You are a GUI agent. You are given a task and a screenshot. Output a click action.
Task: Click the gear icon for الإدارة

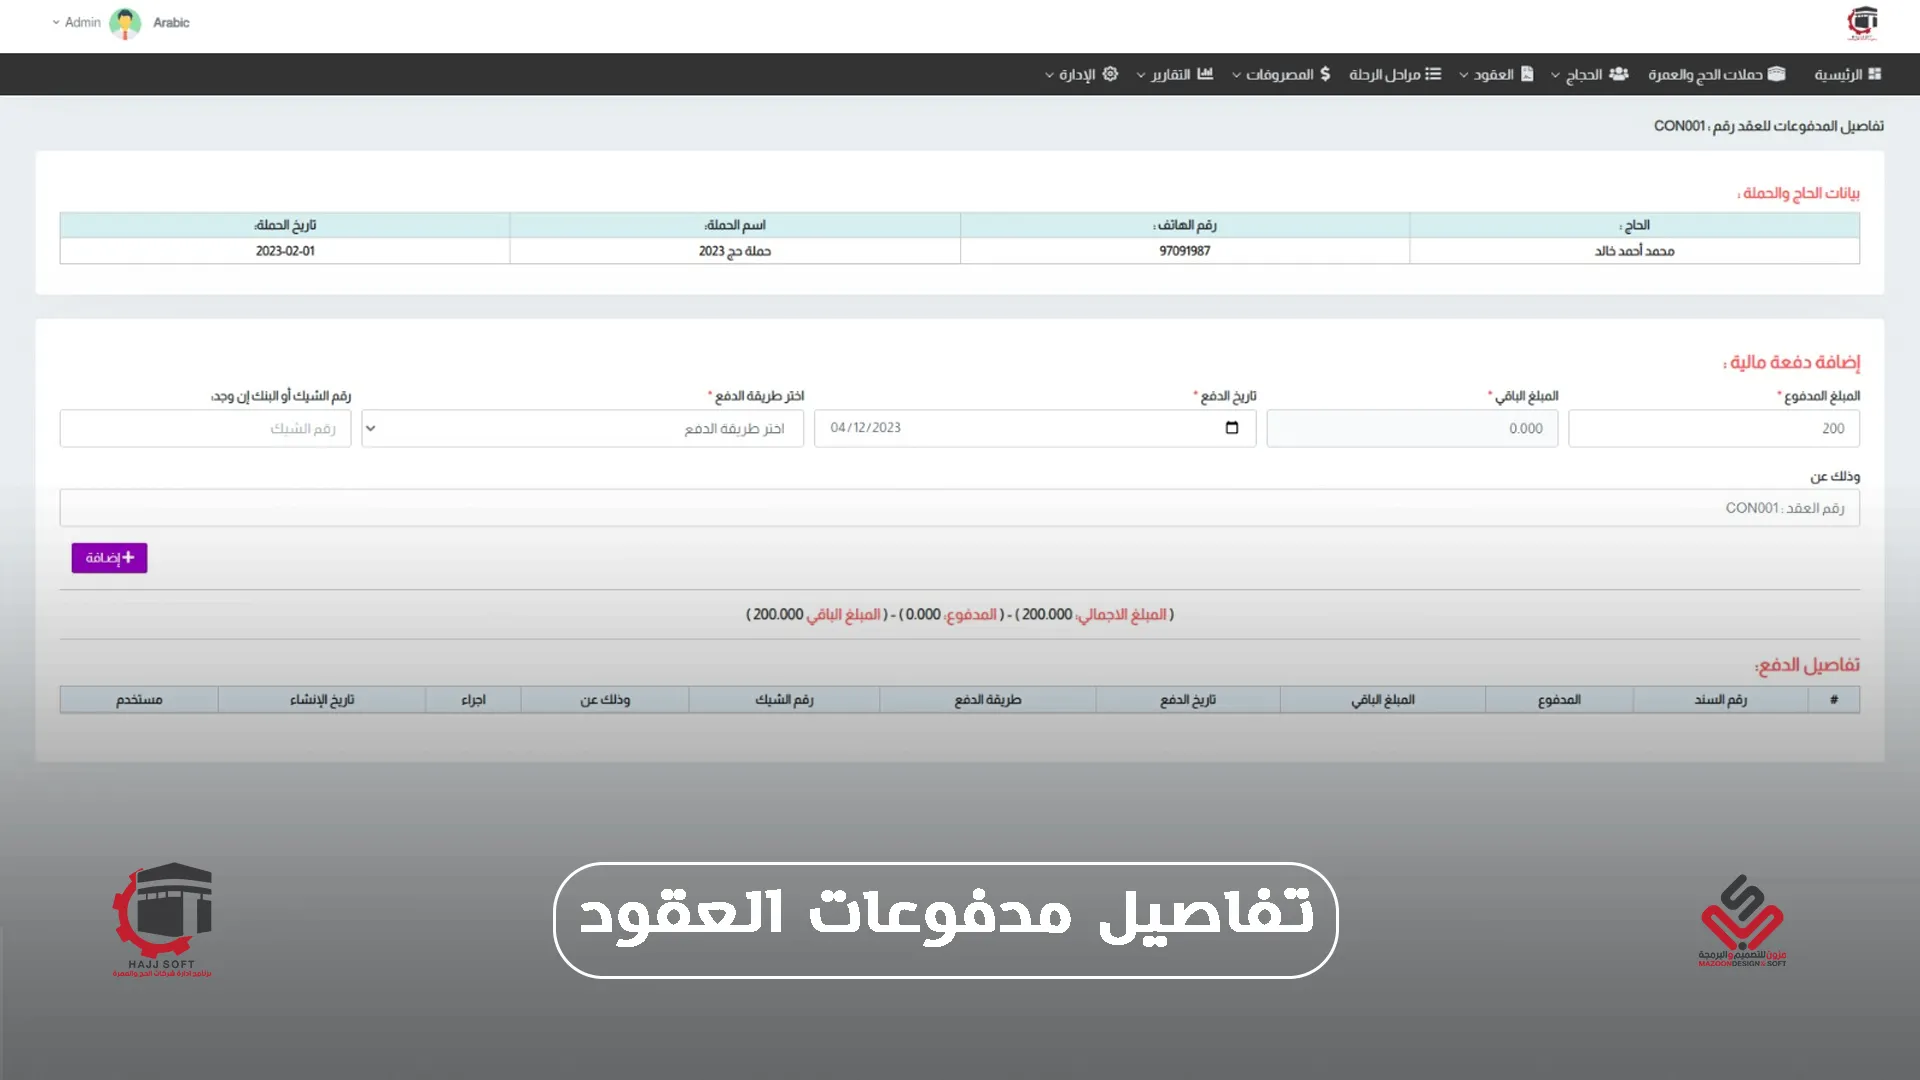(x=1110, y=74)
